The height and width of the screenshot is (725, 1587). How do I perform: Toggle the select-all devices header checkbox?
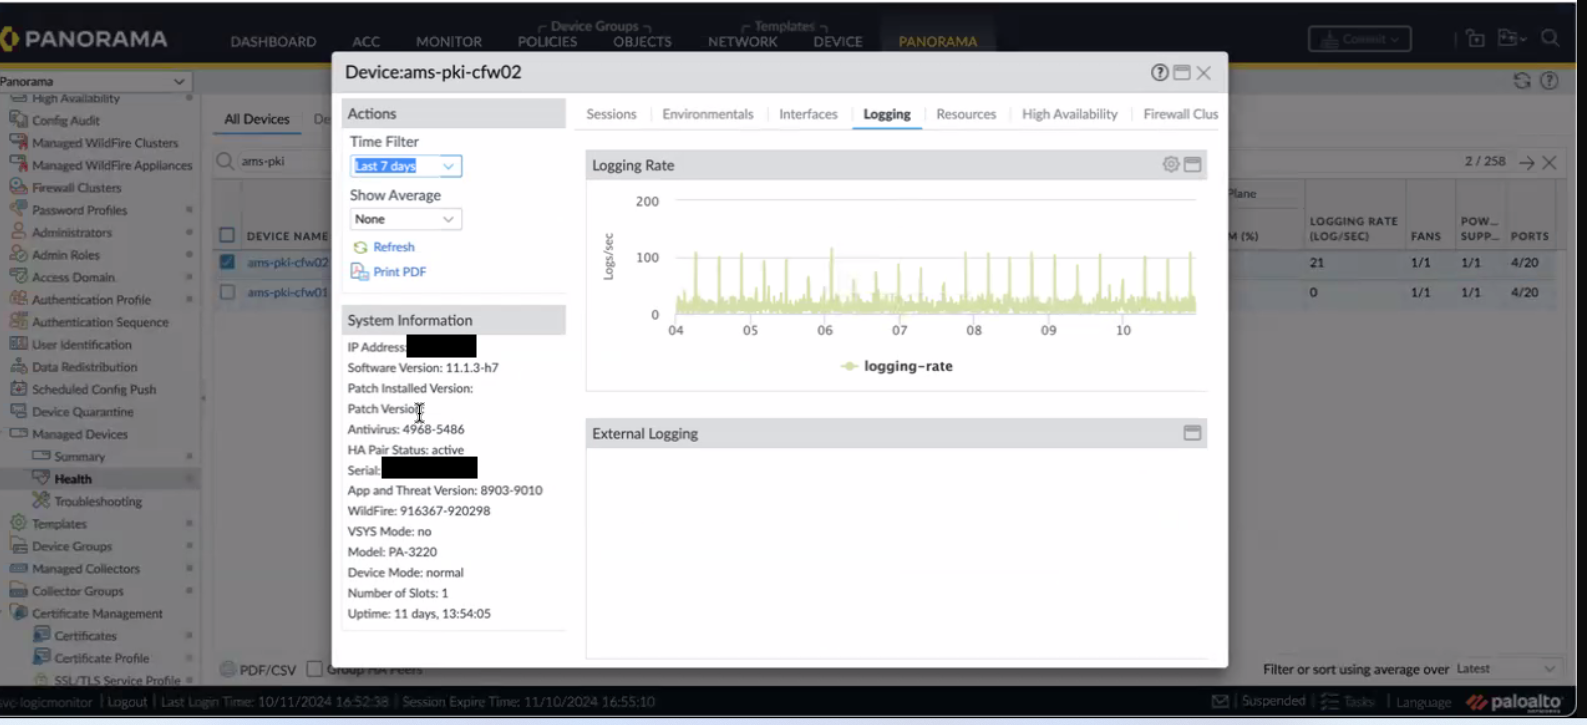(227, 235)
